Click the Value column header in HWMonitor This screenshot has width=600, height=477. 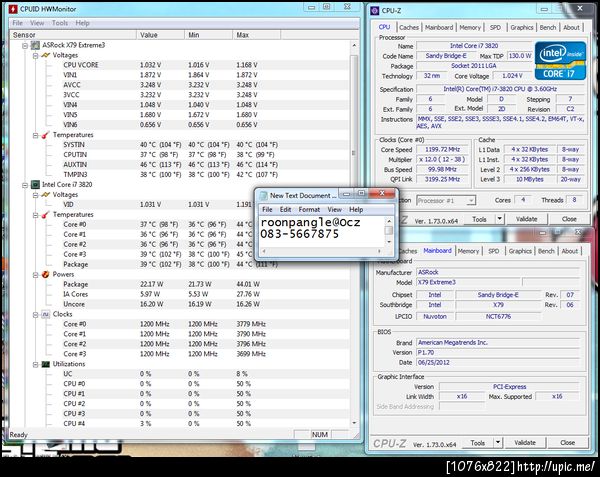tap(149, 34)
